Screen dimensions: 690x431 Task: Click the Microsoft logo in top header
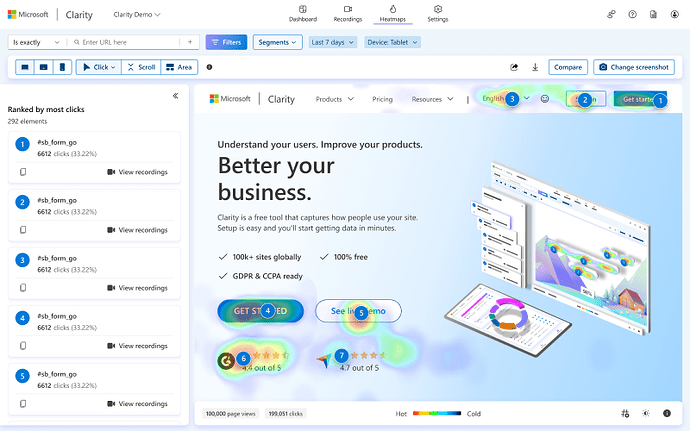click(x=28, y=15)
